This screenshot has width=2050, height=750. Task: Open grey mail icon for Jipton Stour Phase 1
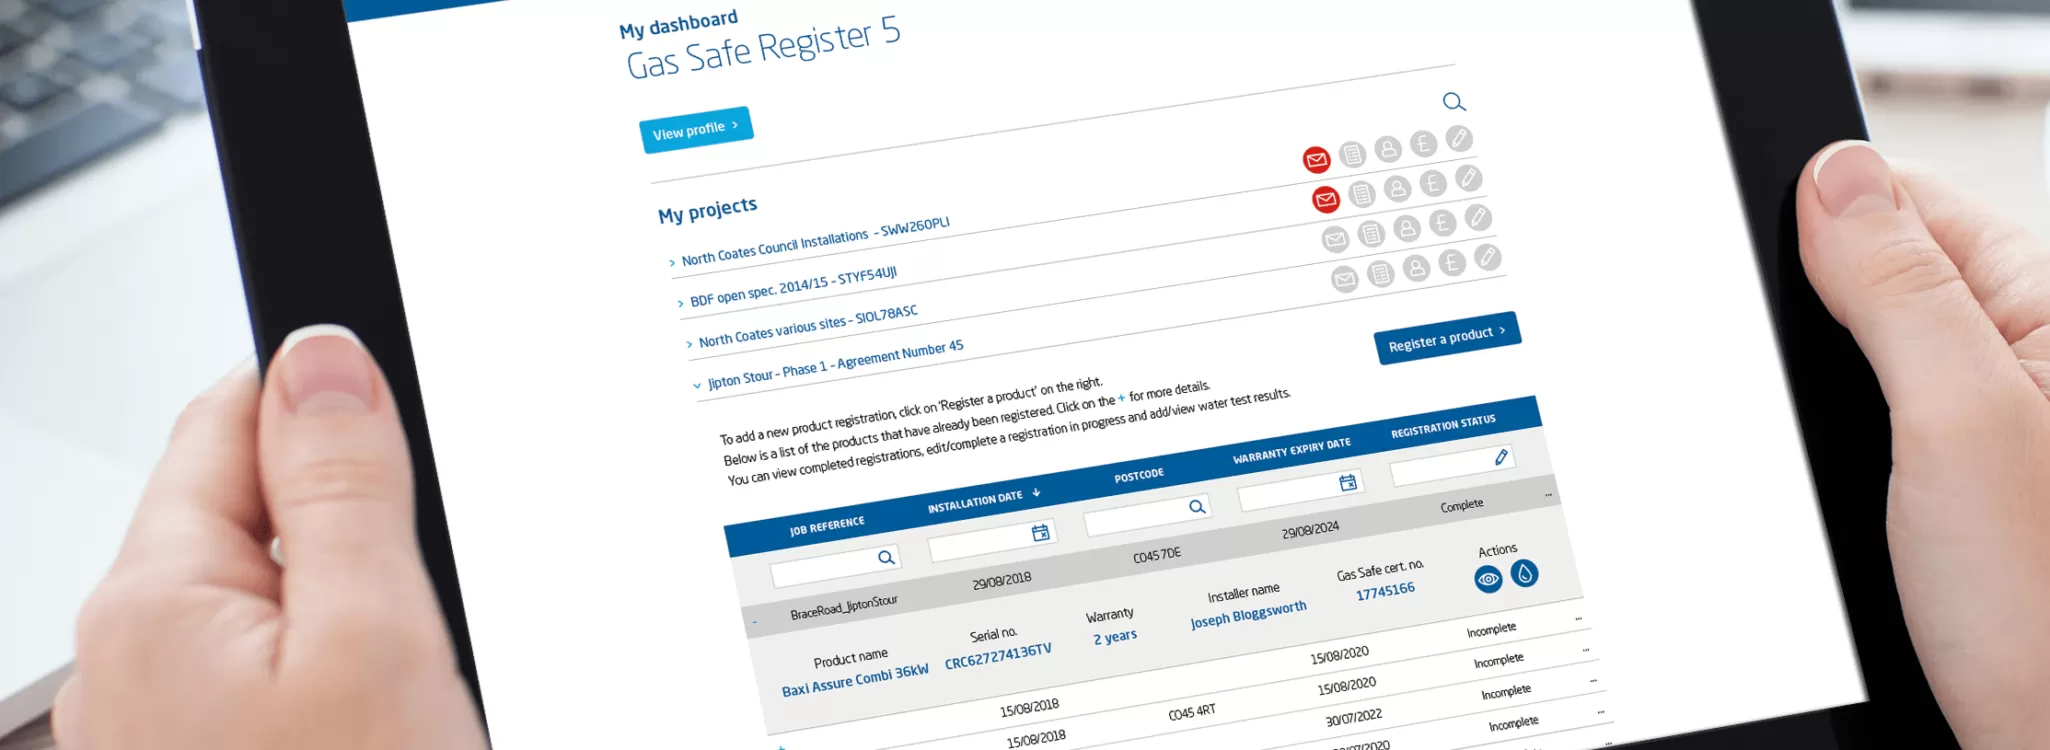tap(1345, 279)
